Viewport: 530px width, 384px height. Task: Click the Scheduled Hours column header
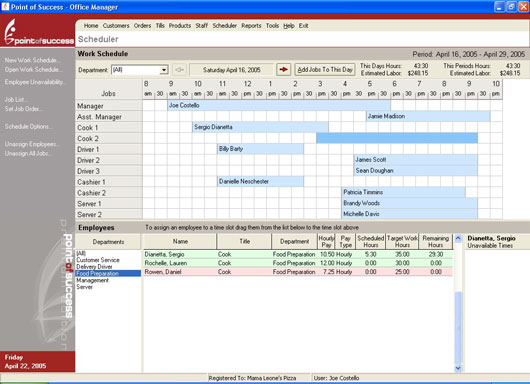[x=370, y=241]
